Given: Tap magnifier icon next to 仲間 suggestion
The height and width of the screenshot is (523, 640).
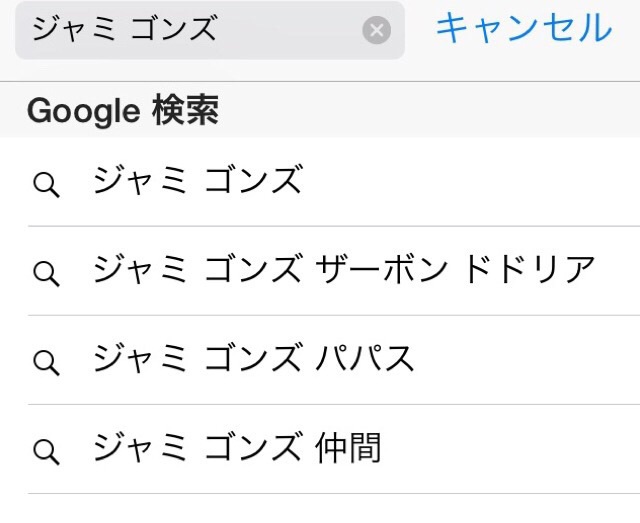Looking at the screenshot, I should point(46,452).
